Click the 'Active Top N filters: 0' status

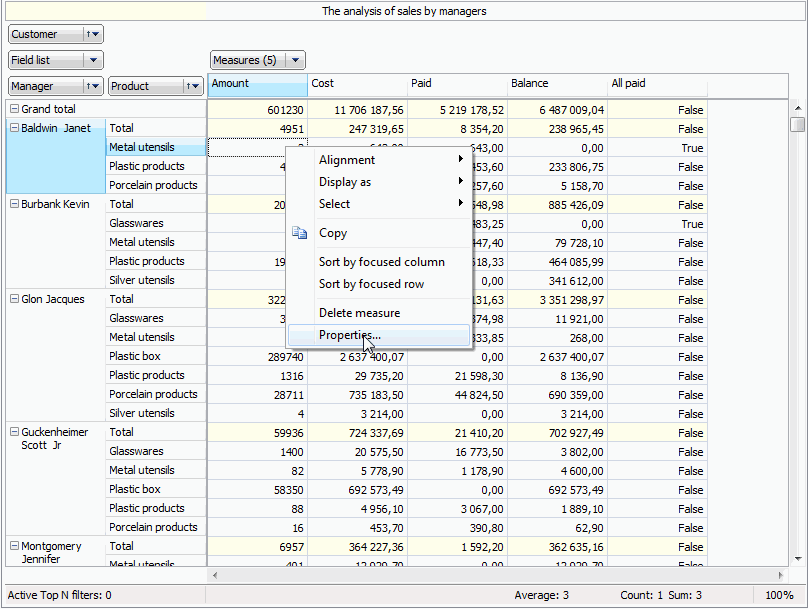point(59,595)
